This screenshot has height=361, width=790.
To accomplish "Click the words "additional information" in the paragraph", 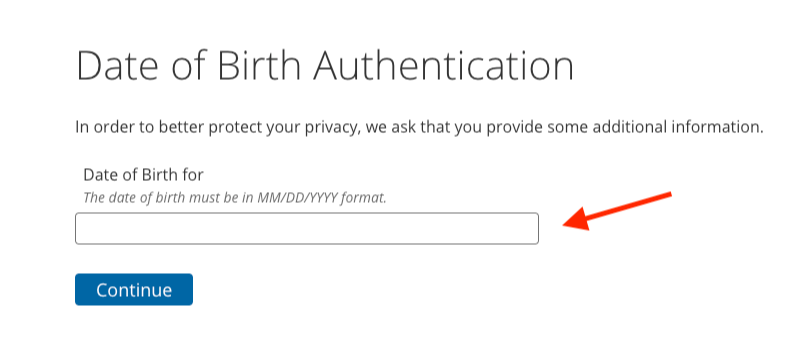I will point(678,127).
